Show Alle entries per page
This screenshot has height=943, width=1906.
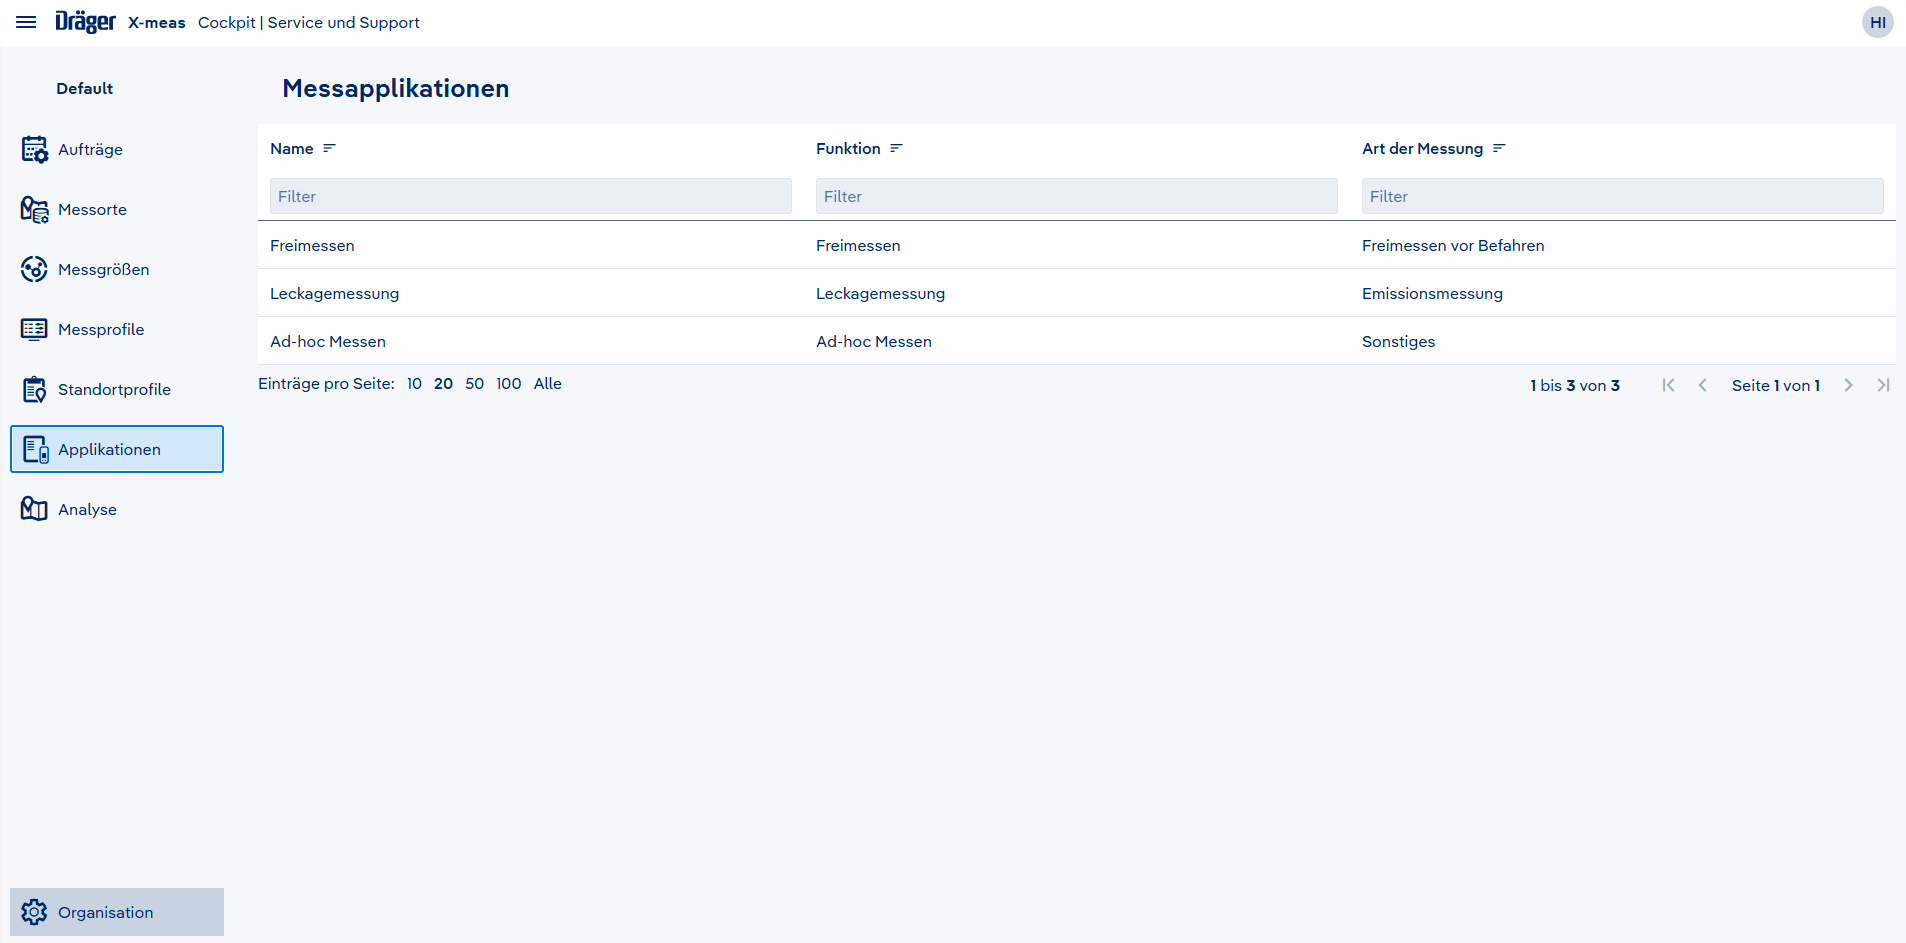click(x=547, y=384)
